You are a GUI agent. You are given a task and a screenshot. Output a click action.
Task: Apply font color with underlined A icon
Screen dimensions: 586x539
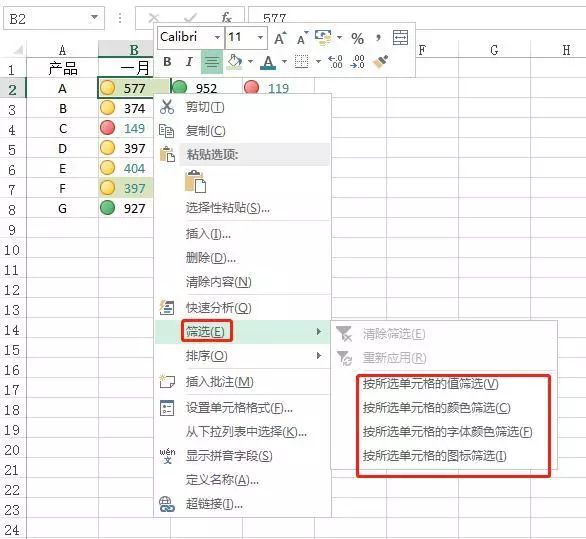(268, 62)
